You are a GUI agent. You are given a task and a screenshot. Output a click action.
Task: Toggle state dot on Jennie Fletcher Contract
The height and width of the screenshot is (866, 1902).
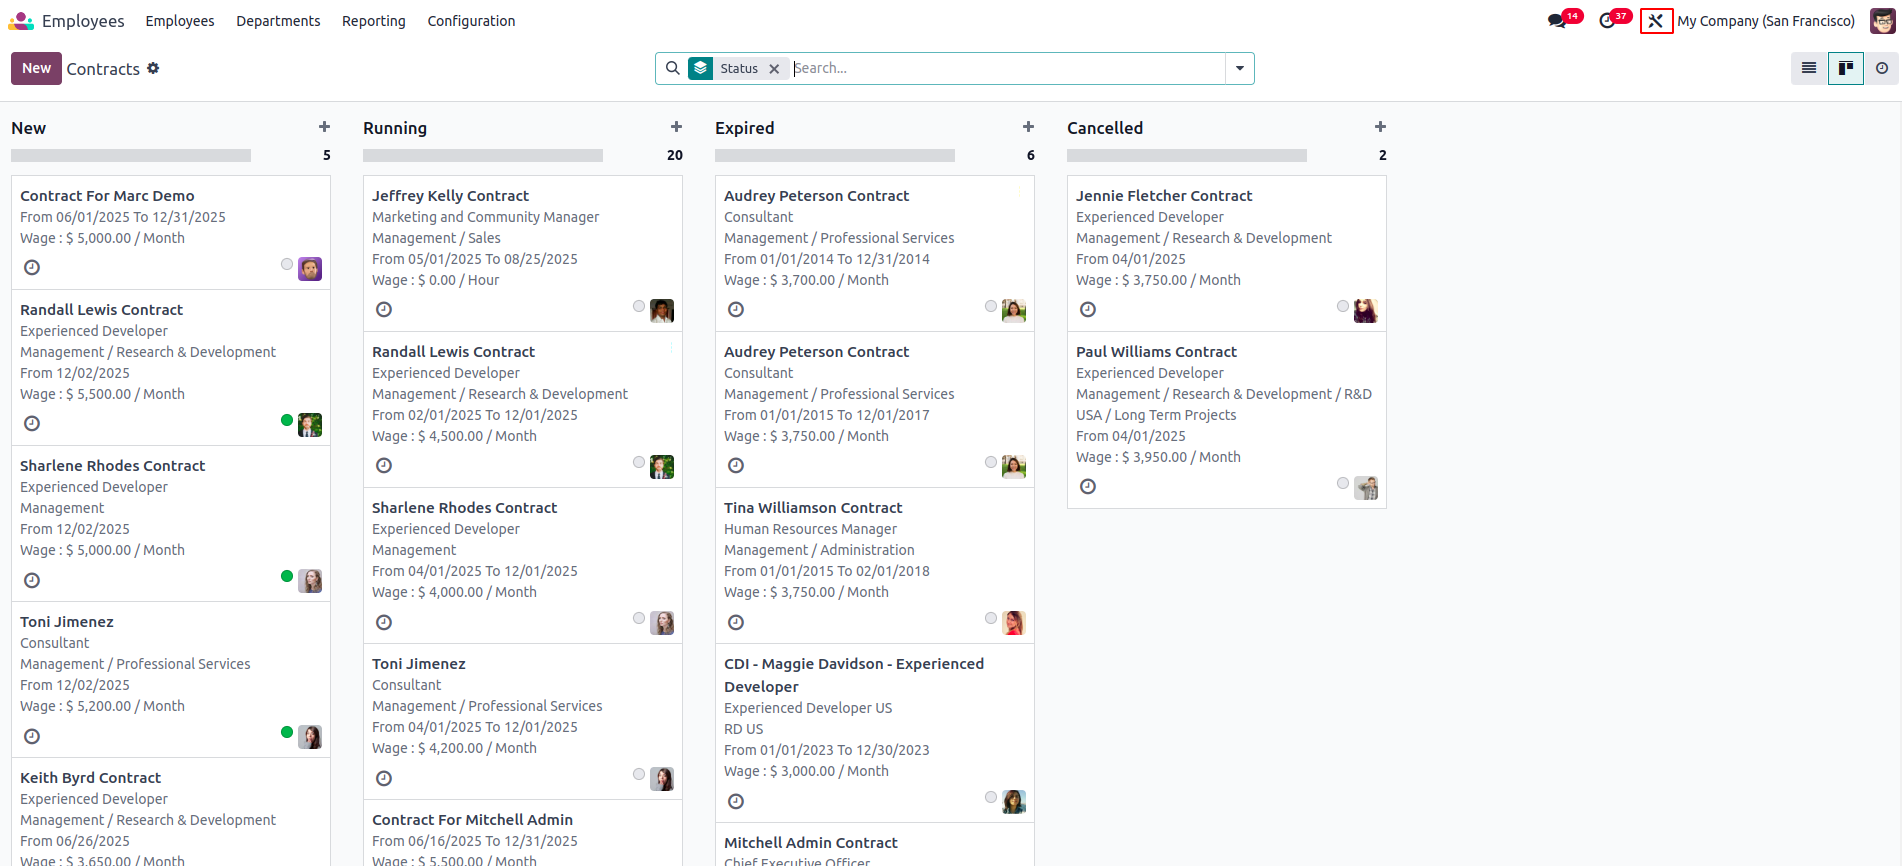(x=1343, y=306)
